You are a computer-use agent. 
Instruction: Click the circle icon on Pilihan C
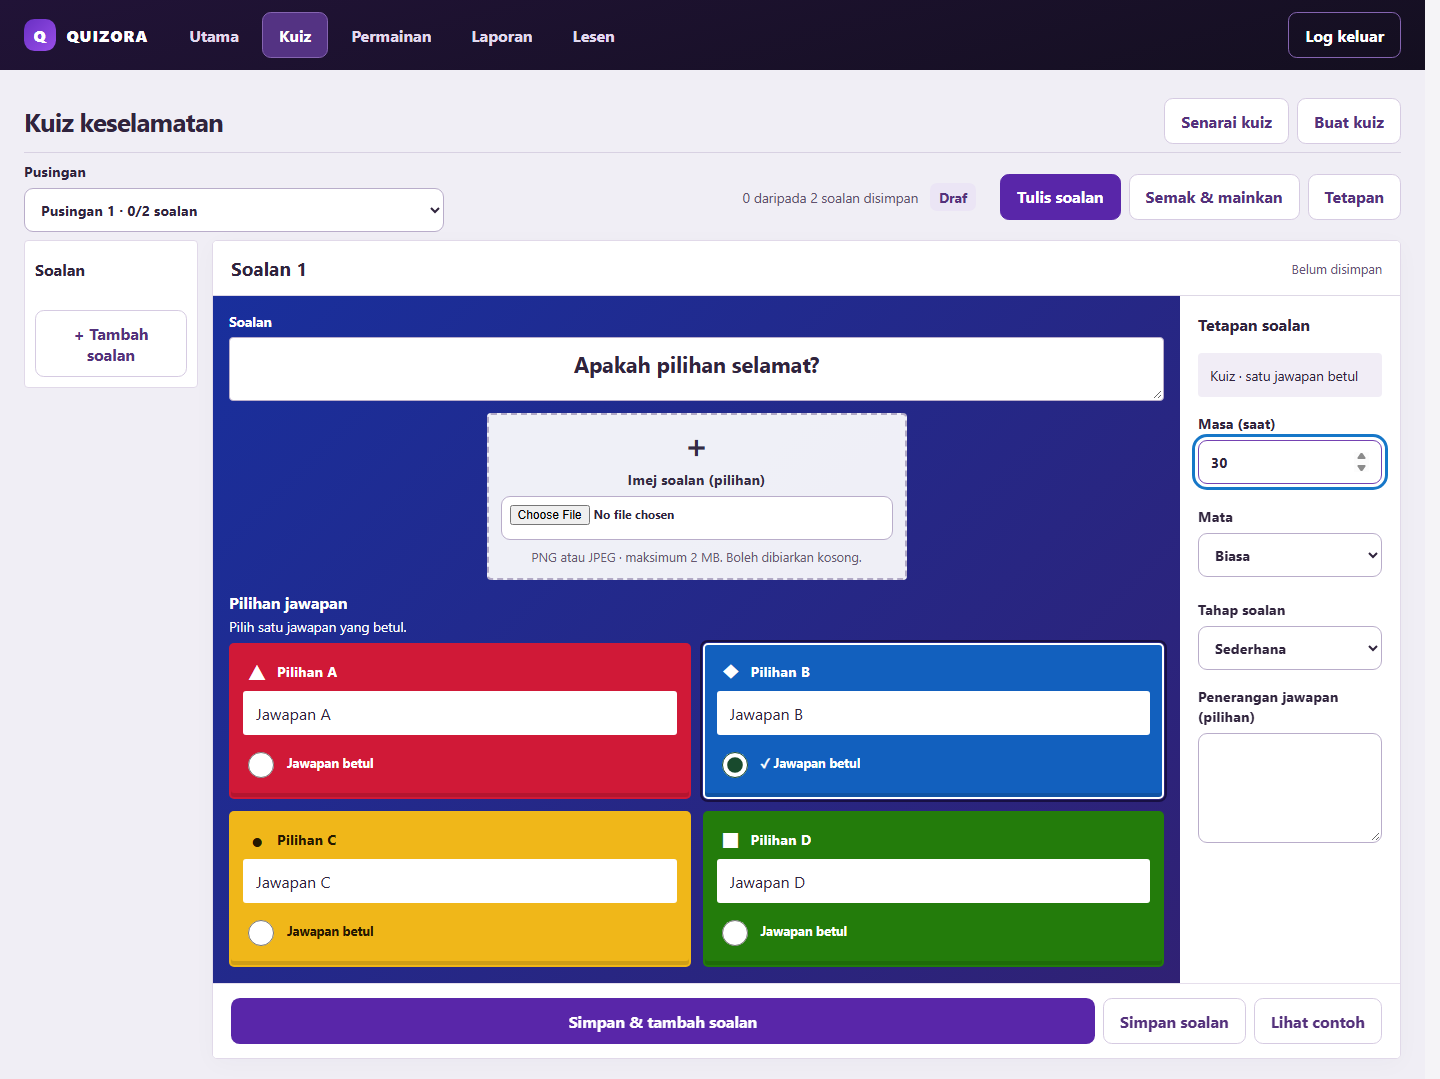pyautogui.click(x=257, y=841)
